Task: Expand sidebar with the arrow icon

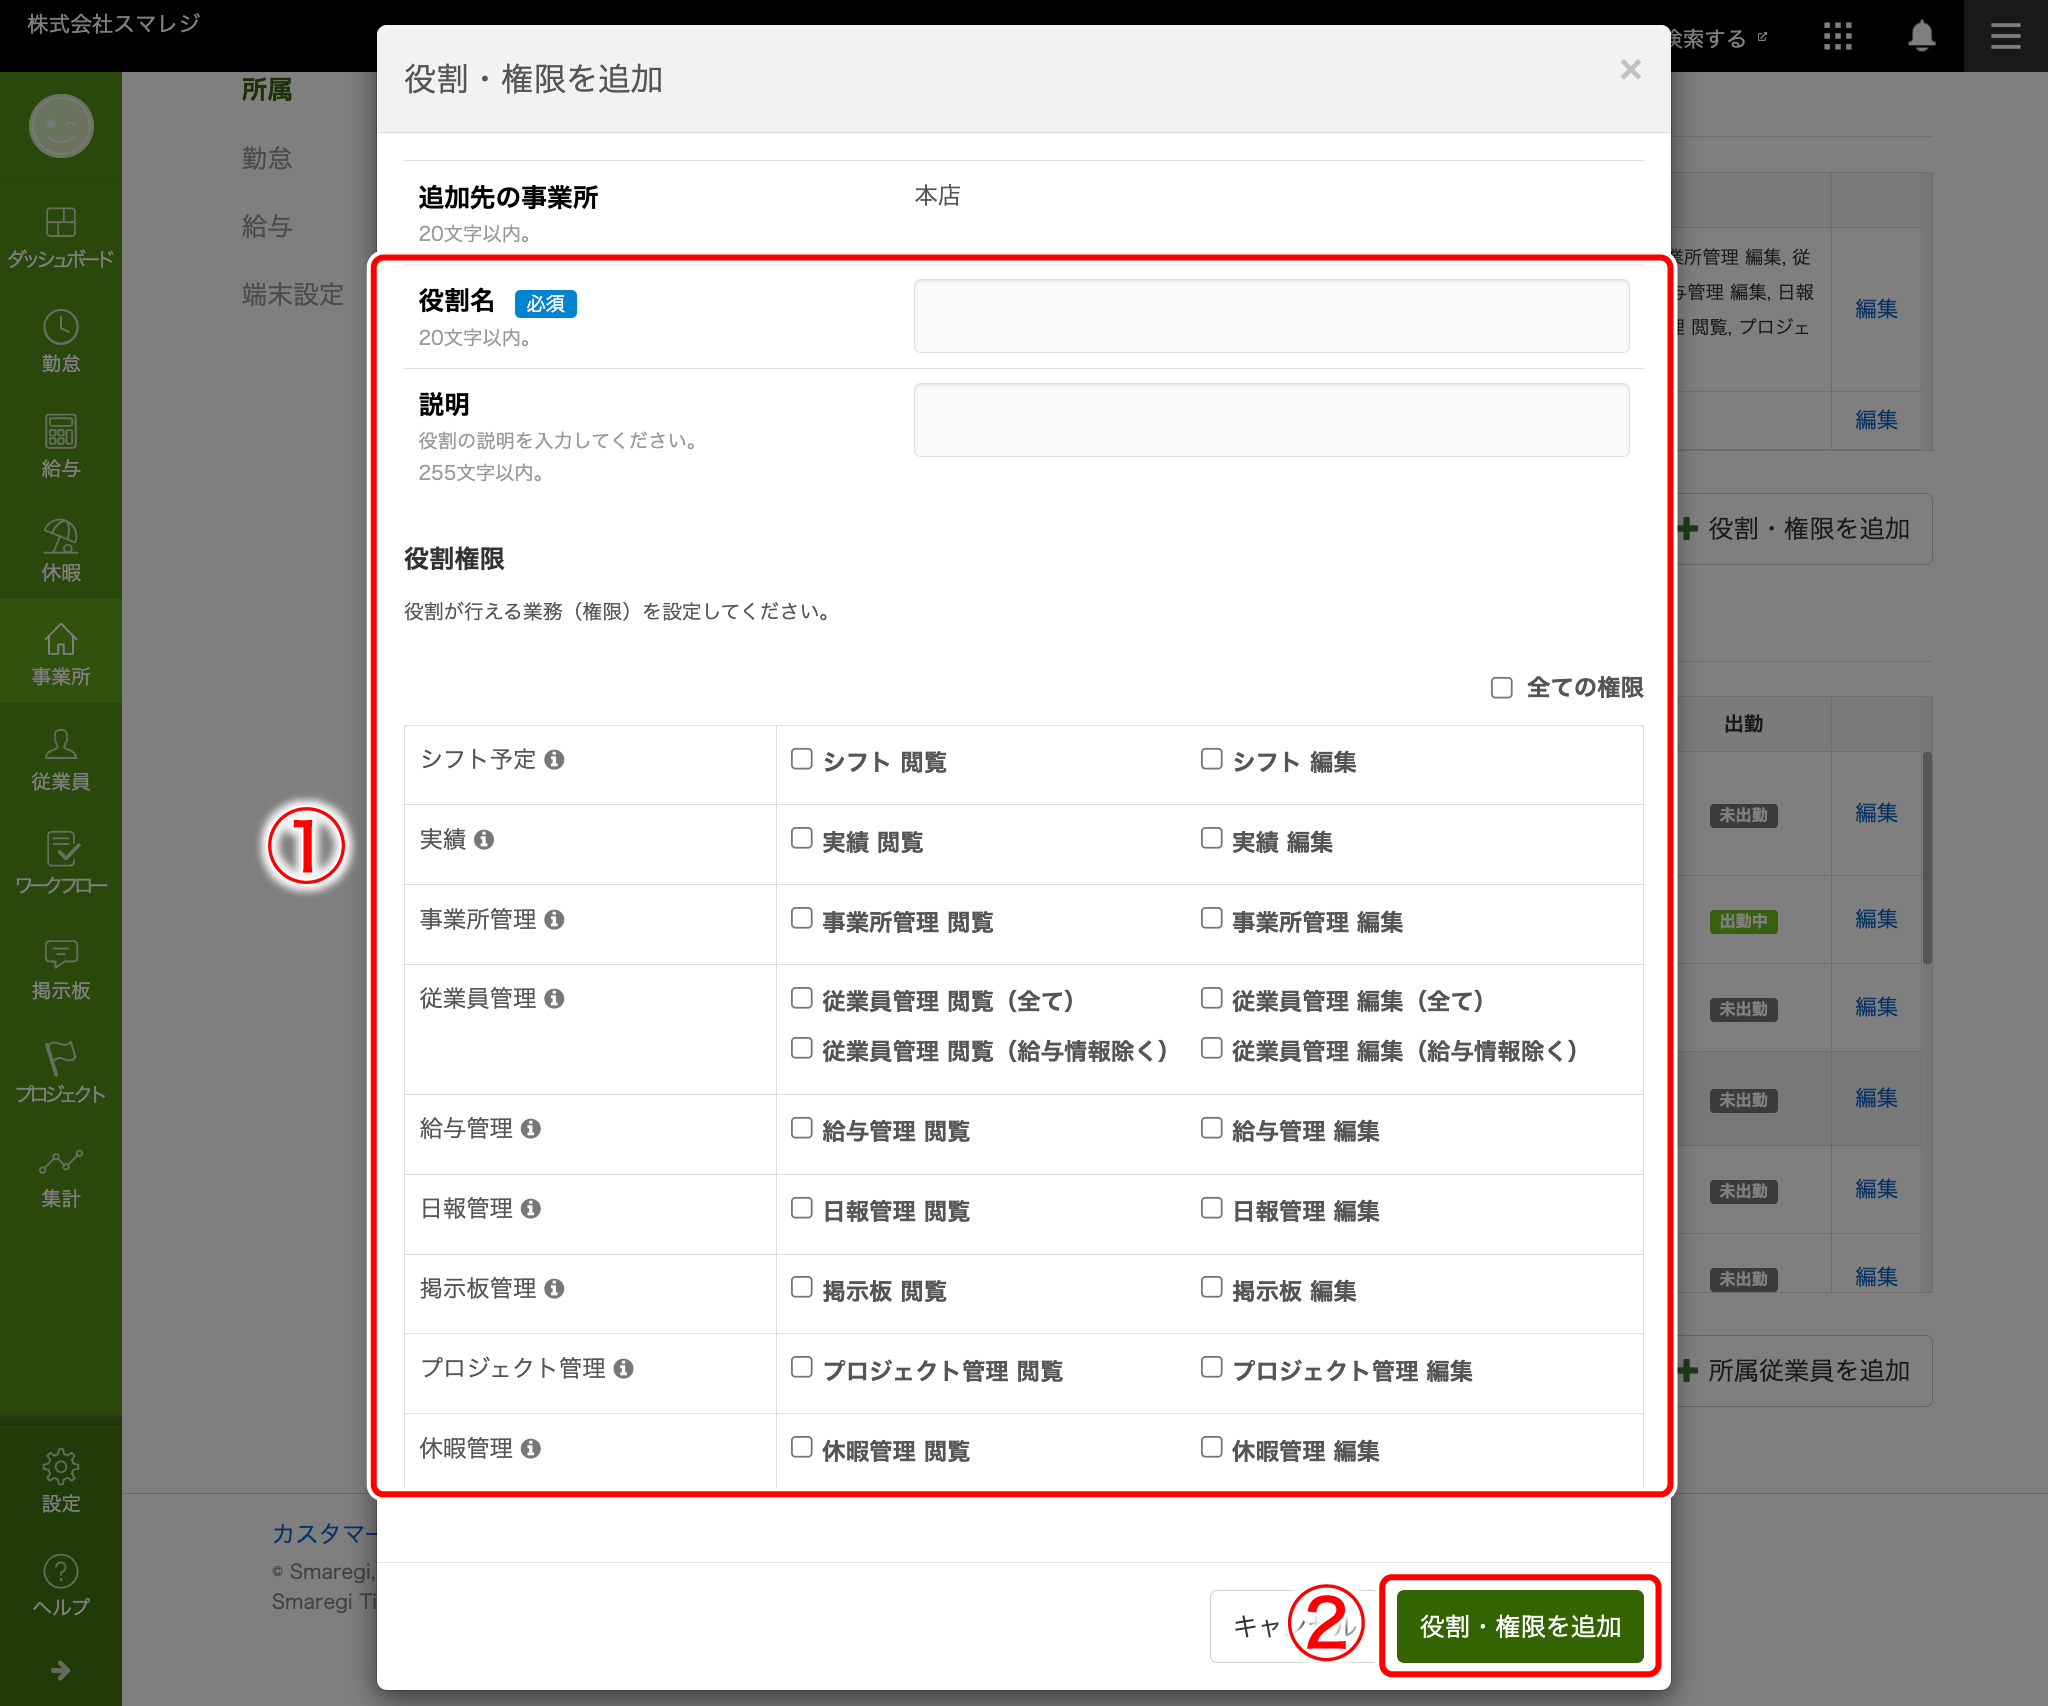Action: [60, 1670]
